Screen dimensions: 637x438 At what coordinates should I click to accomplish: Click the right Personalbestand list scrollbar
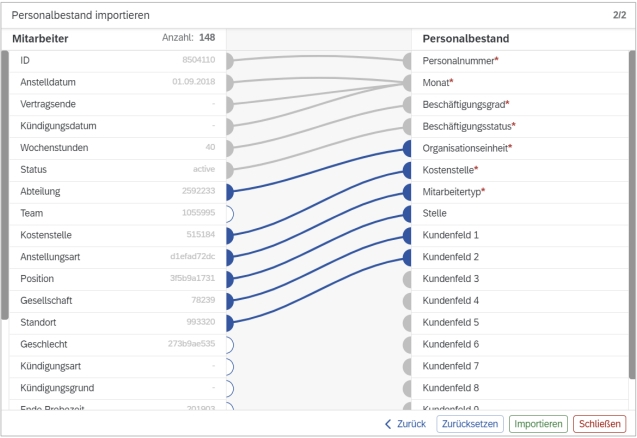click(631, 214)
